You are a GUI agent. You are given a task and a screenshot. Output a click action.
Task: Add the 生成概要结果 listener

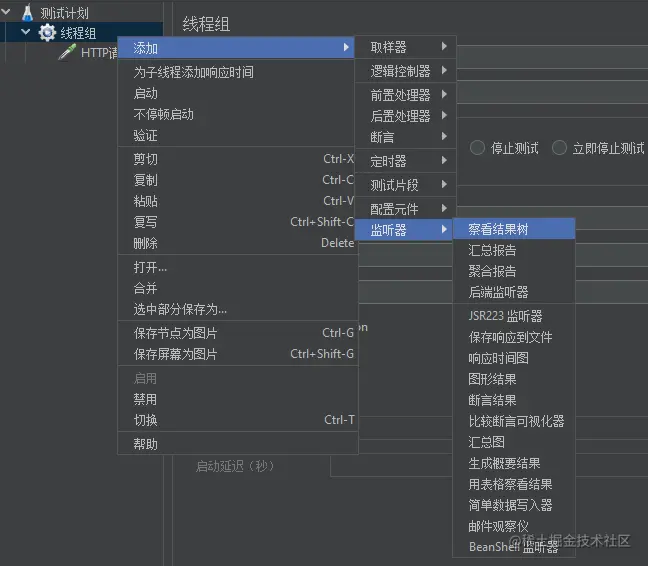514,463
